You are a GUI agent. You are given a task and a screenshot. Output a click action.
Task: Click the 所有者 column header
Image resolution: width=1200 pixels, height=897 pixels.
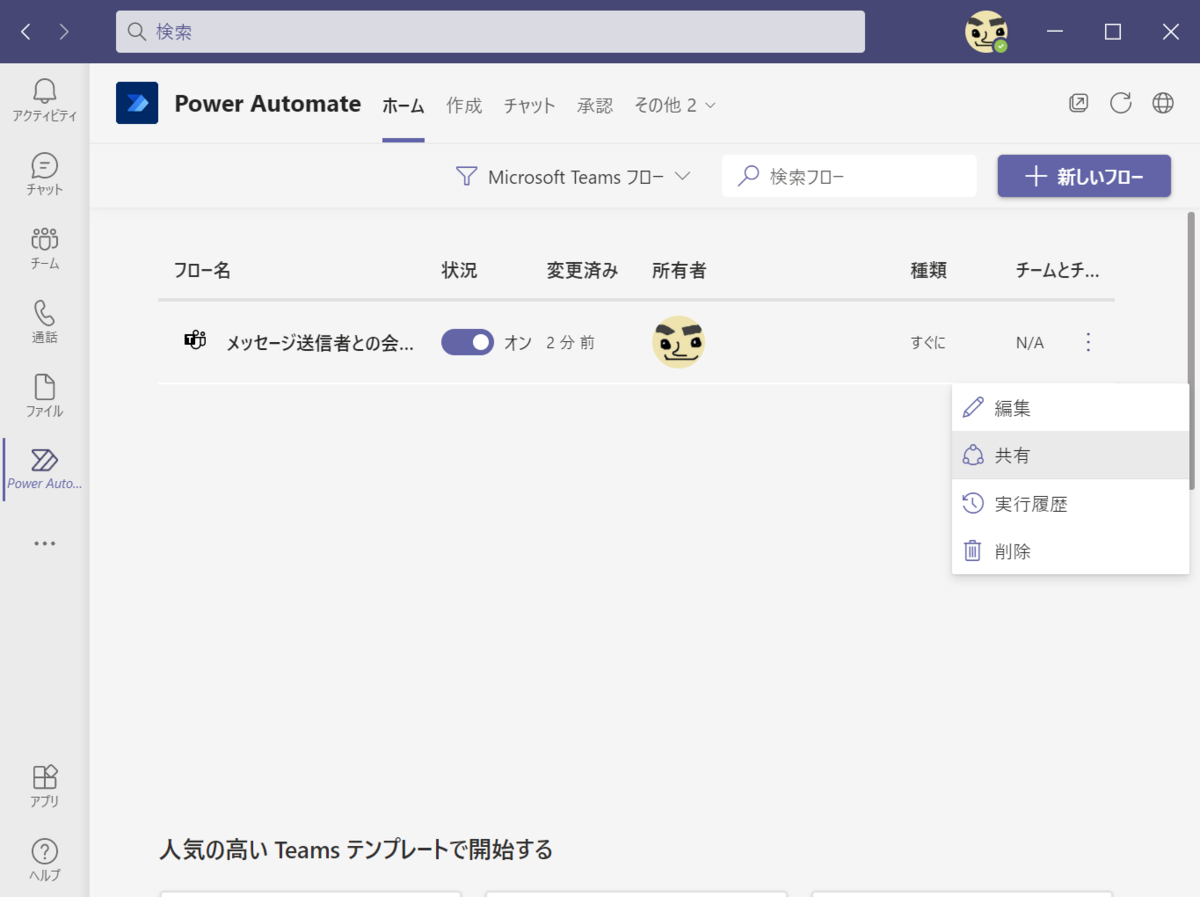[x=679, y=270]
